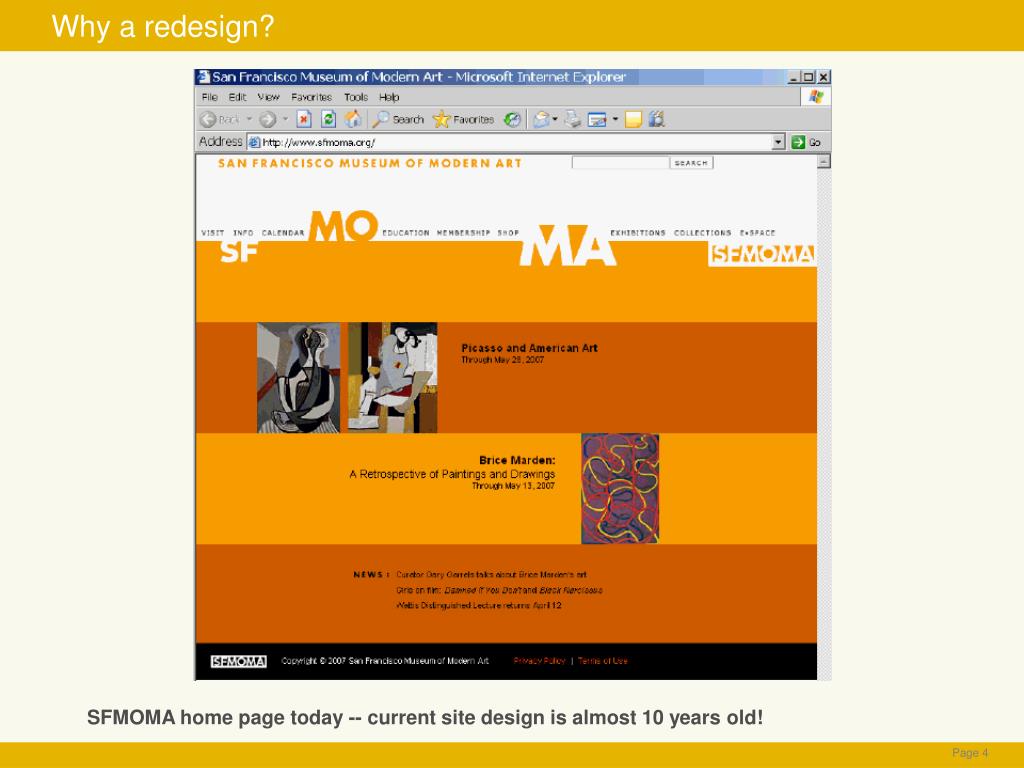Click the Forward arrow button
1024x768 pixels.
tap(267, 120)
